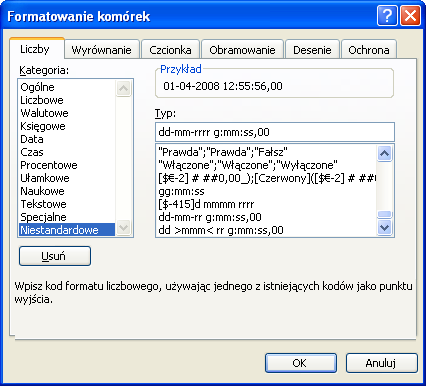
Task: Open the Czcionka tab
Action: pos(170,50)
